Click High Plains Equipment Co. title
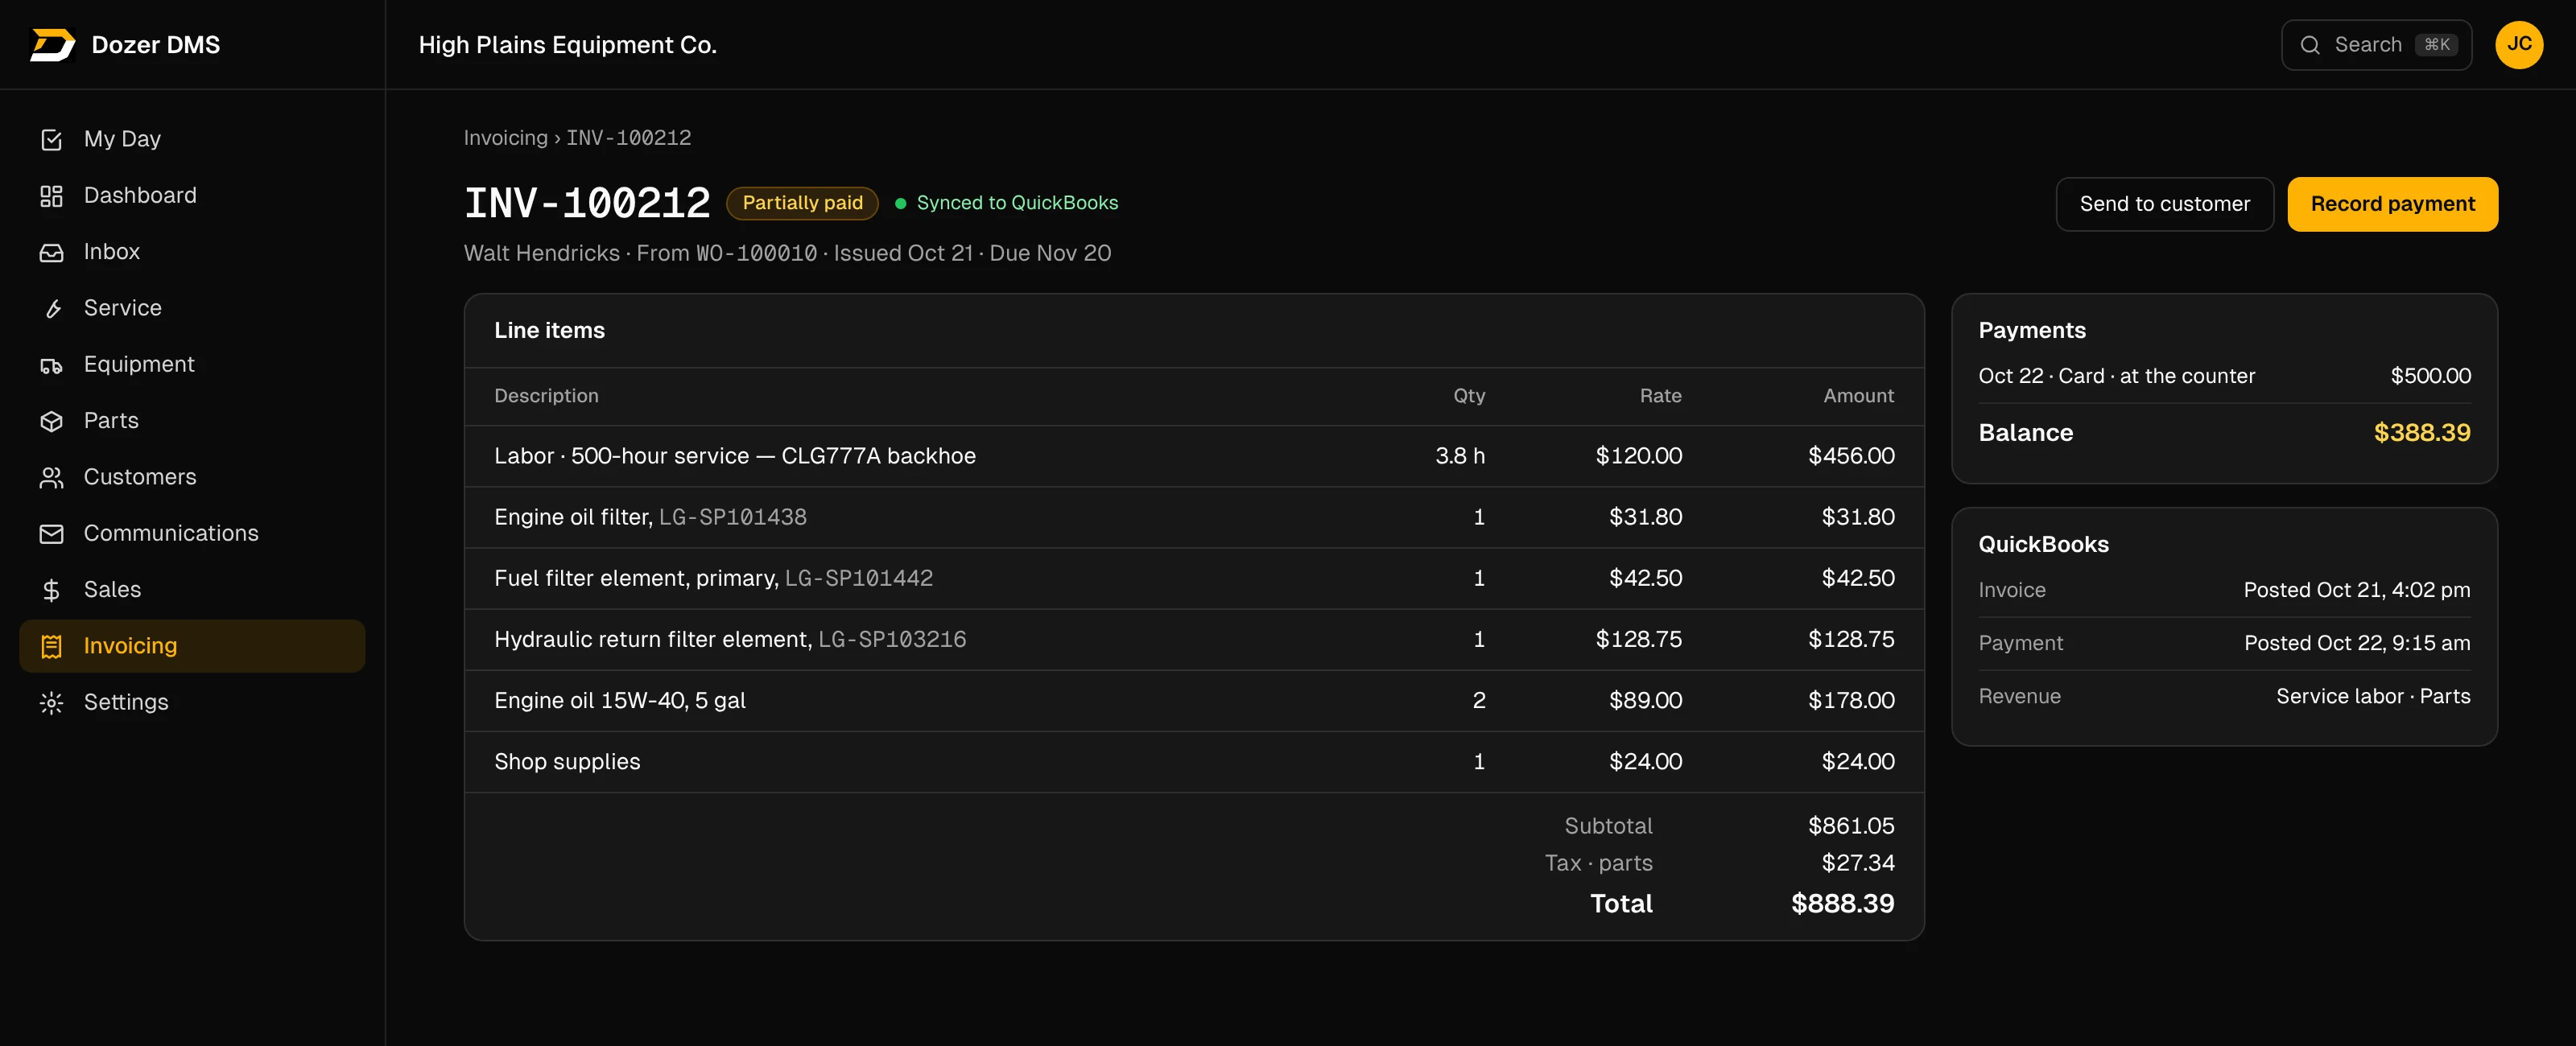This screenshot has width=2576, height=1046. point(567,45)
